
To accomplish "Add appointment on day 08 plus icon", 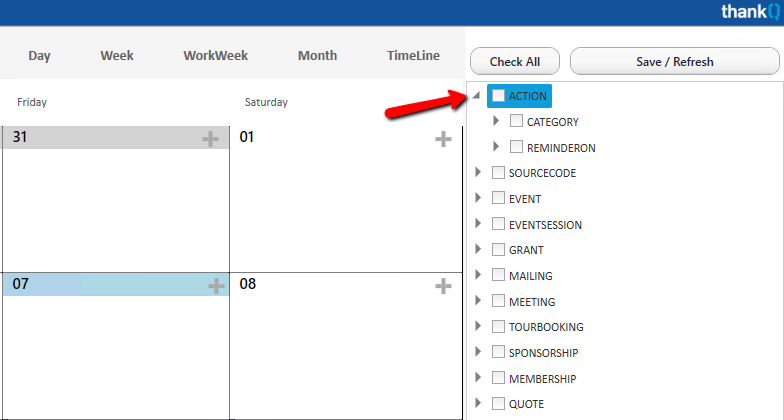I will point(444,286).
